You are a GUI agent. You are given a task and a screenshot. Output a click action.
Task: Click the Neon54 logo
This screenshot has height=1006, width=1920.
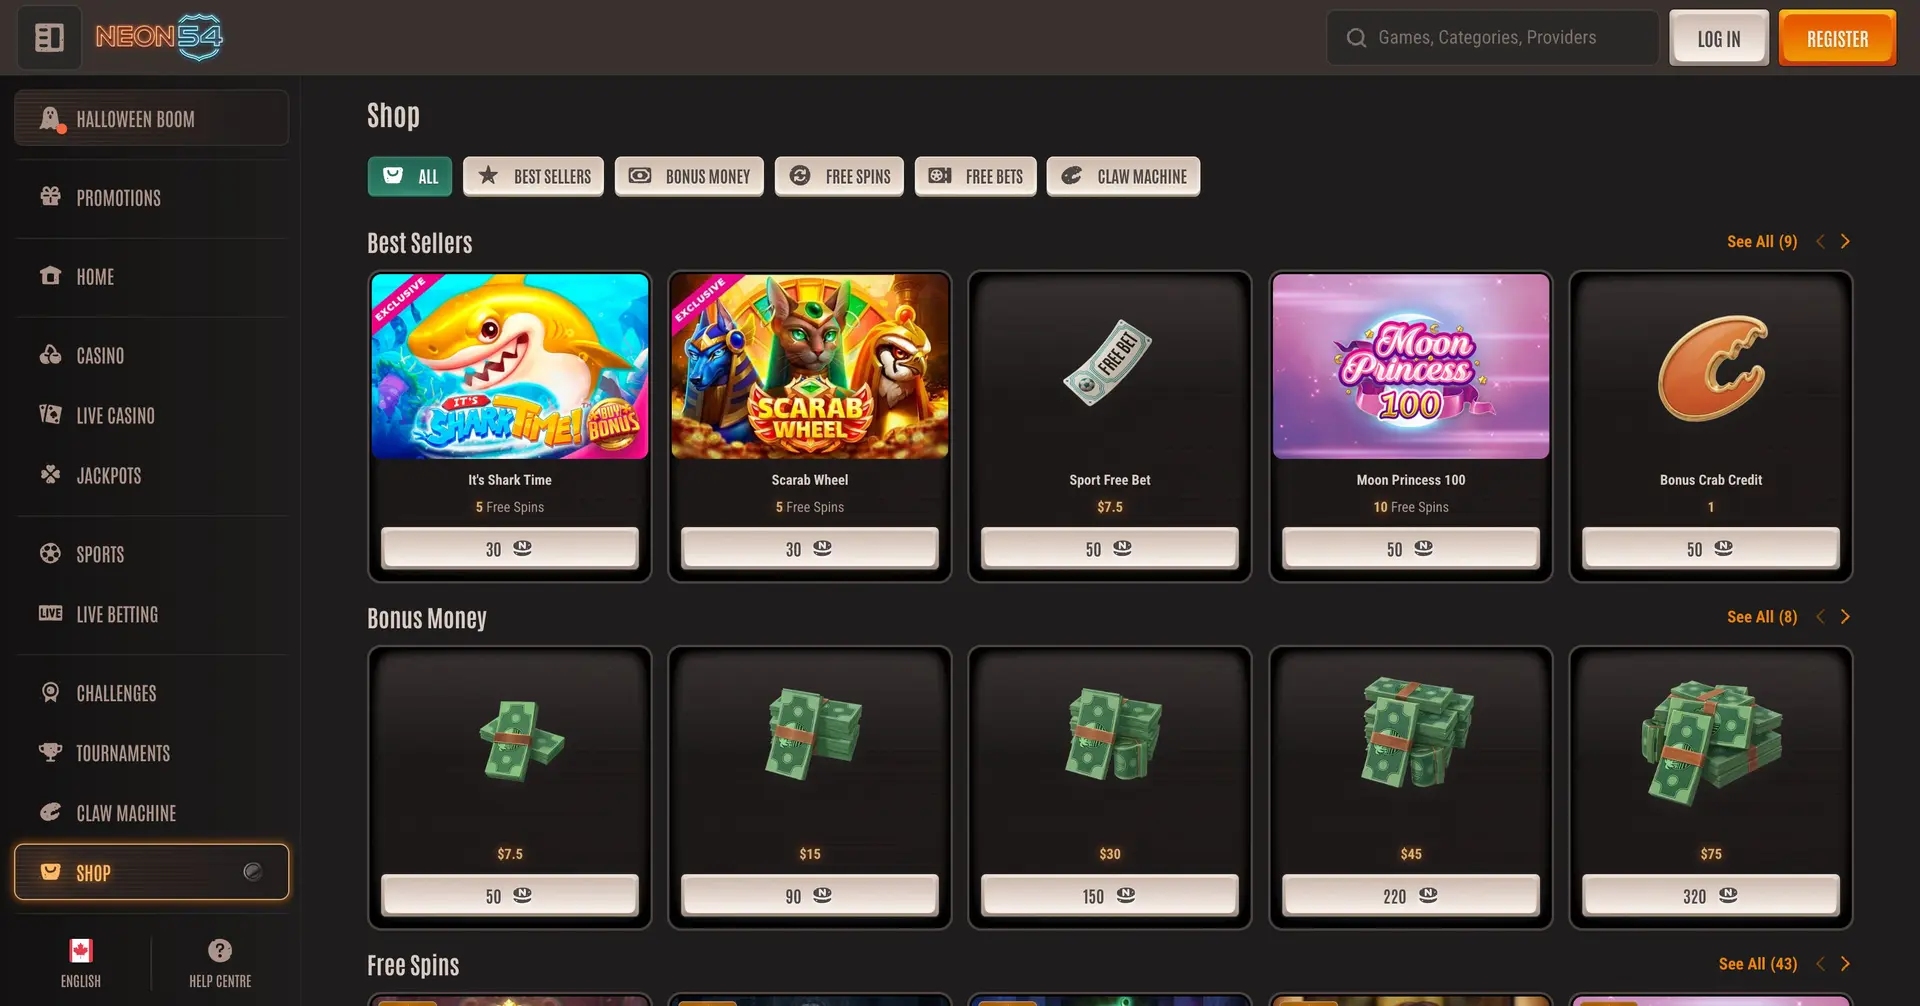[160, 38]
